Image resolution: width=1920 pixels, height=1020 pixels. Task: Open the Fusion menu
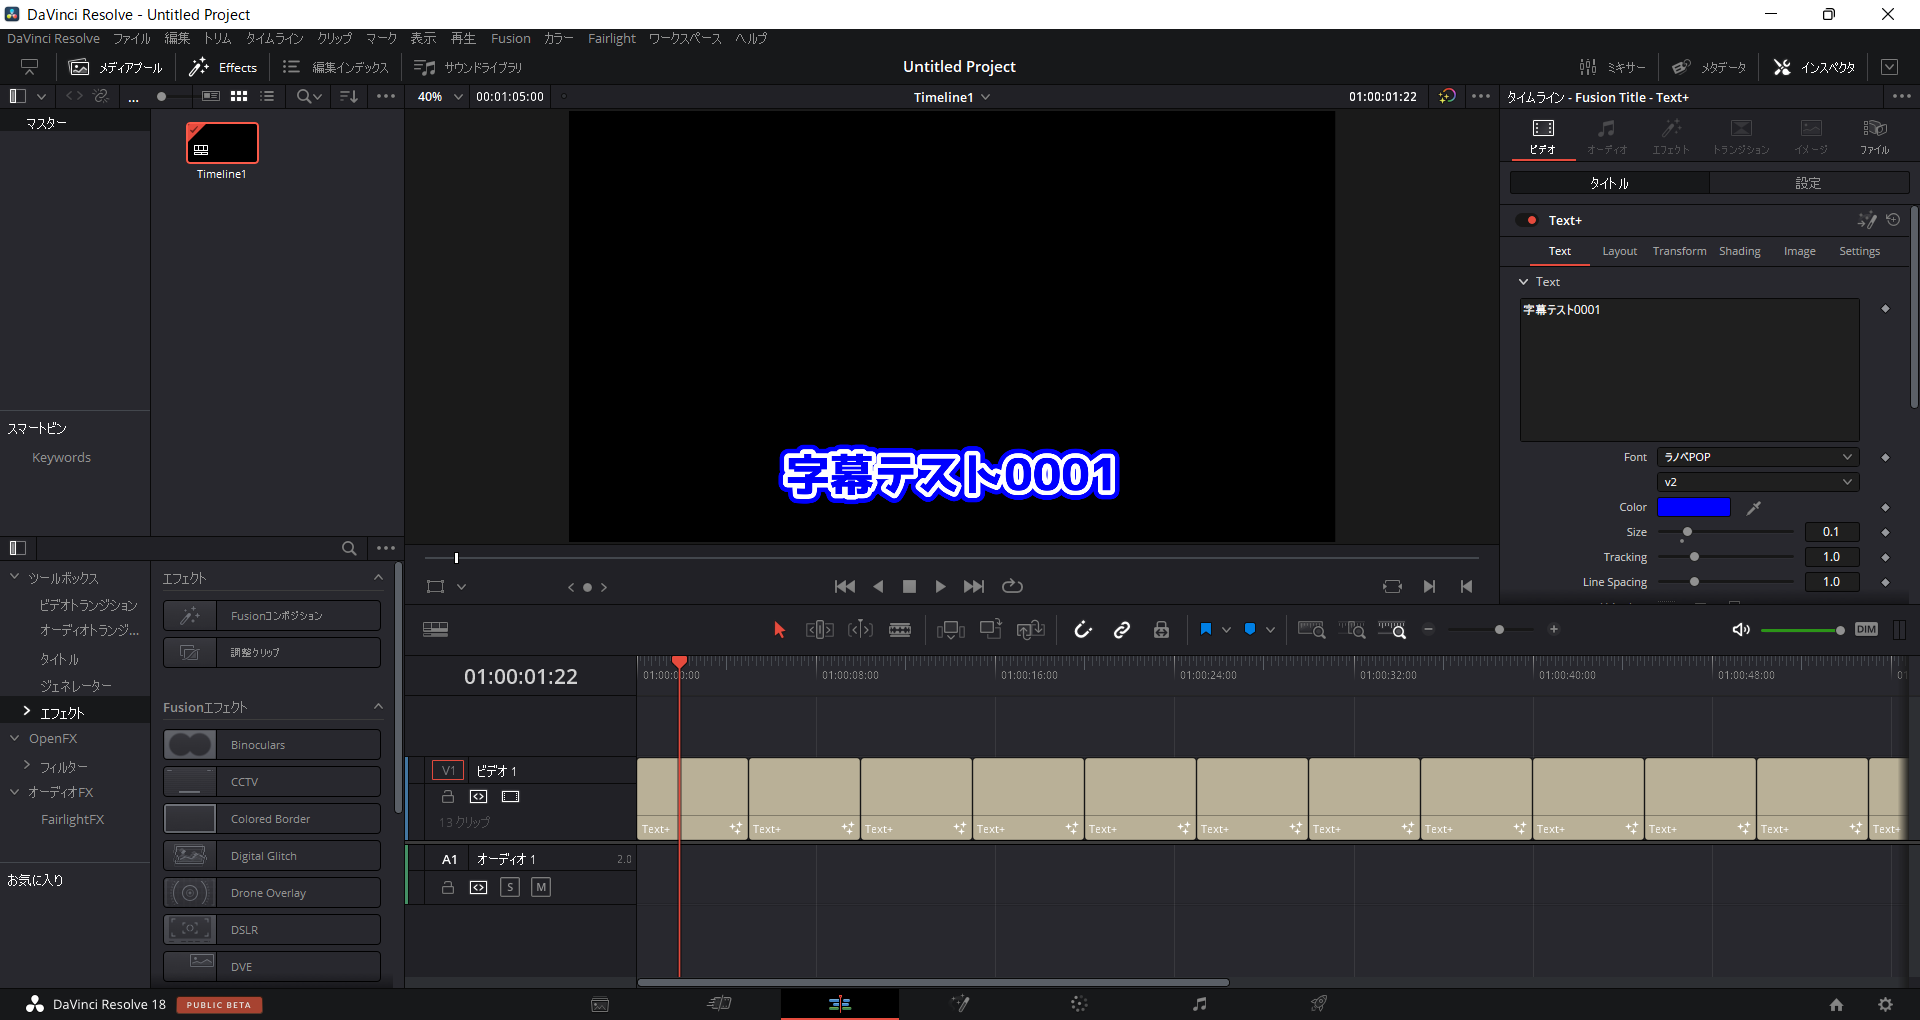tap(511, 39)
